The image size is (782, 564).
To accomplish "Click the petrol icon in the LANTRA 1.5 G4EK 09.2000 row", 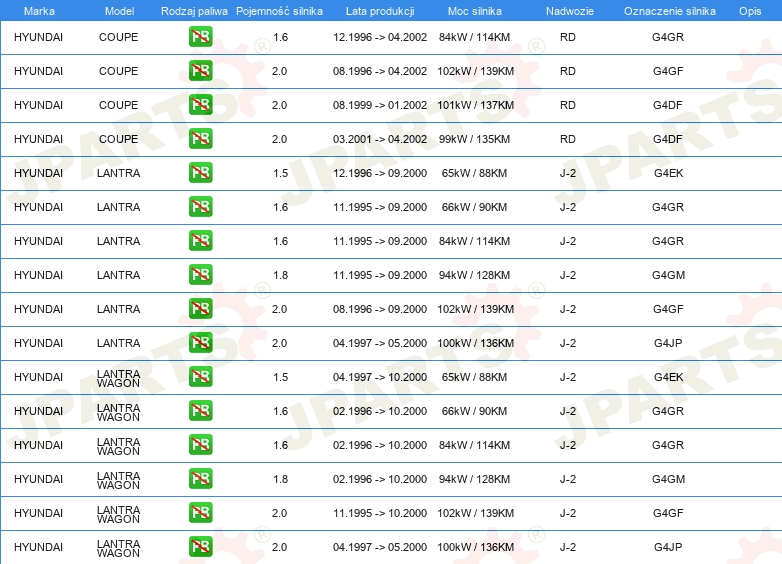I will [200, 173].
